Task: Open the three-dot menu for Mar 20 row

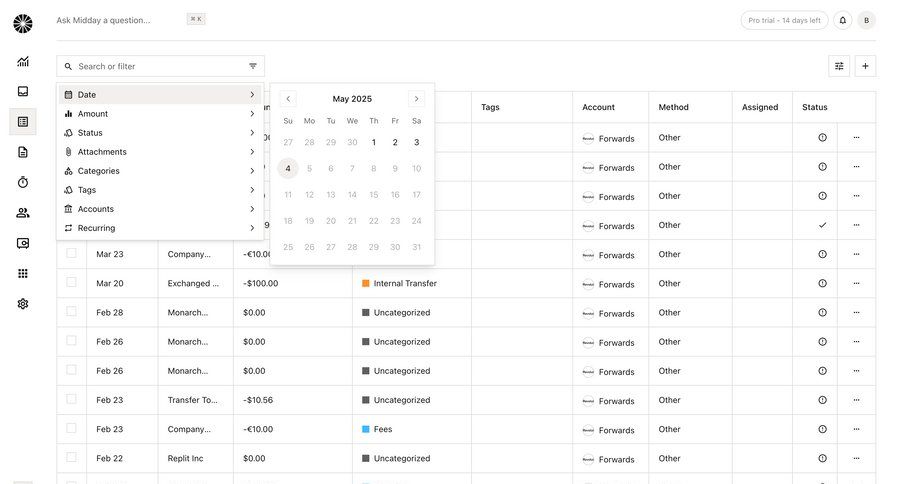Action: click(x=856, y=284)
